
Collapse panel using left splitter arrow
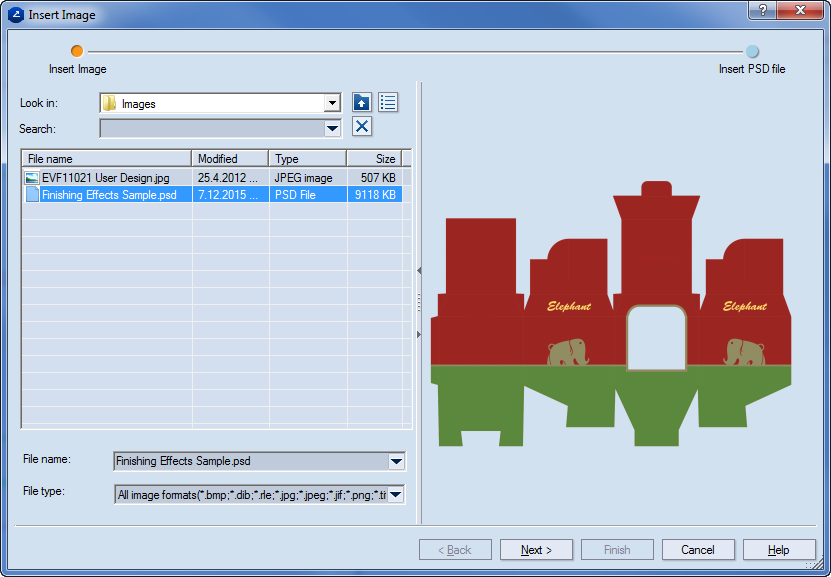click(419, 270)
